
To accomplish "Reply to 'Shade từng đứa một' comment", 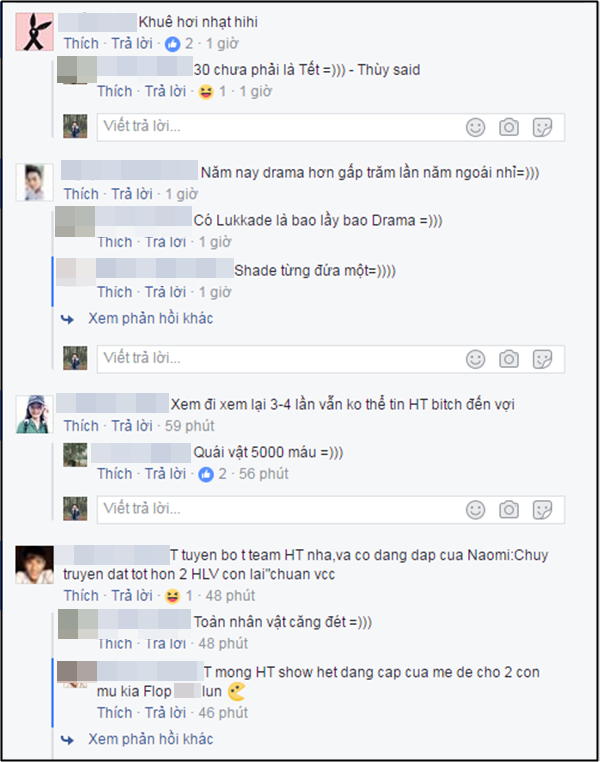I will tap(165, 292).
